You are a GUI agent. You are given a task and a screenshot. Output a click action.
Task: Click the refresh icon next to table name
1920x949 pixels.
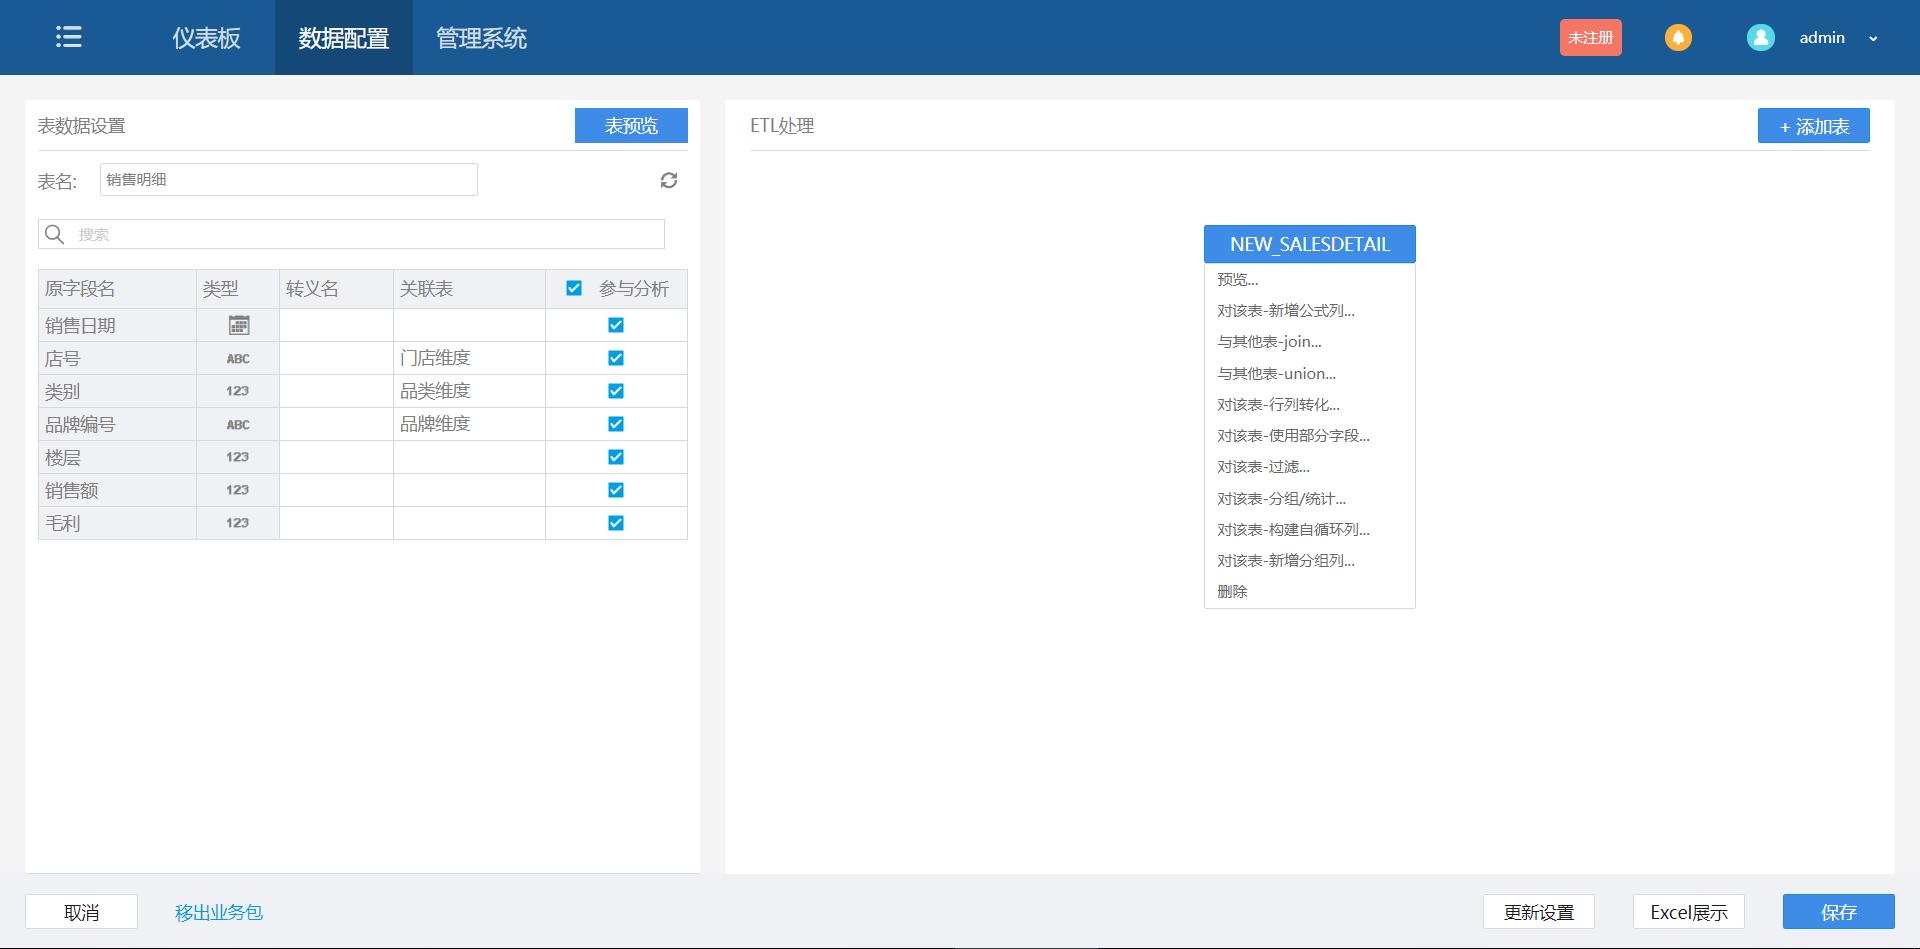pos(668,180)
